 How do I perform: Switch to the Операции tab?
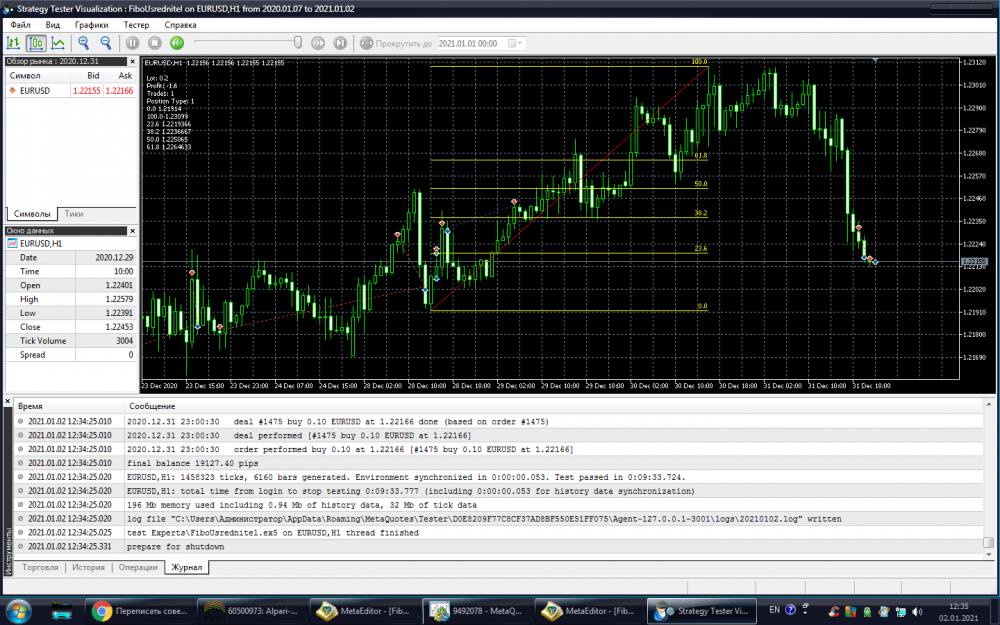(138, 567)
